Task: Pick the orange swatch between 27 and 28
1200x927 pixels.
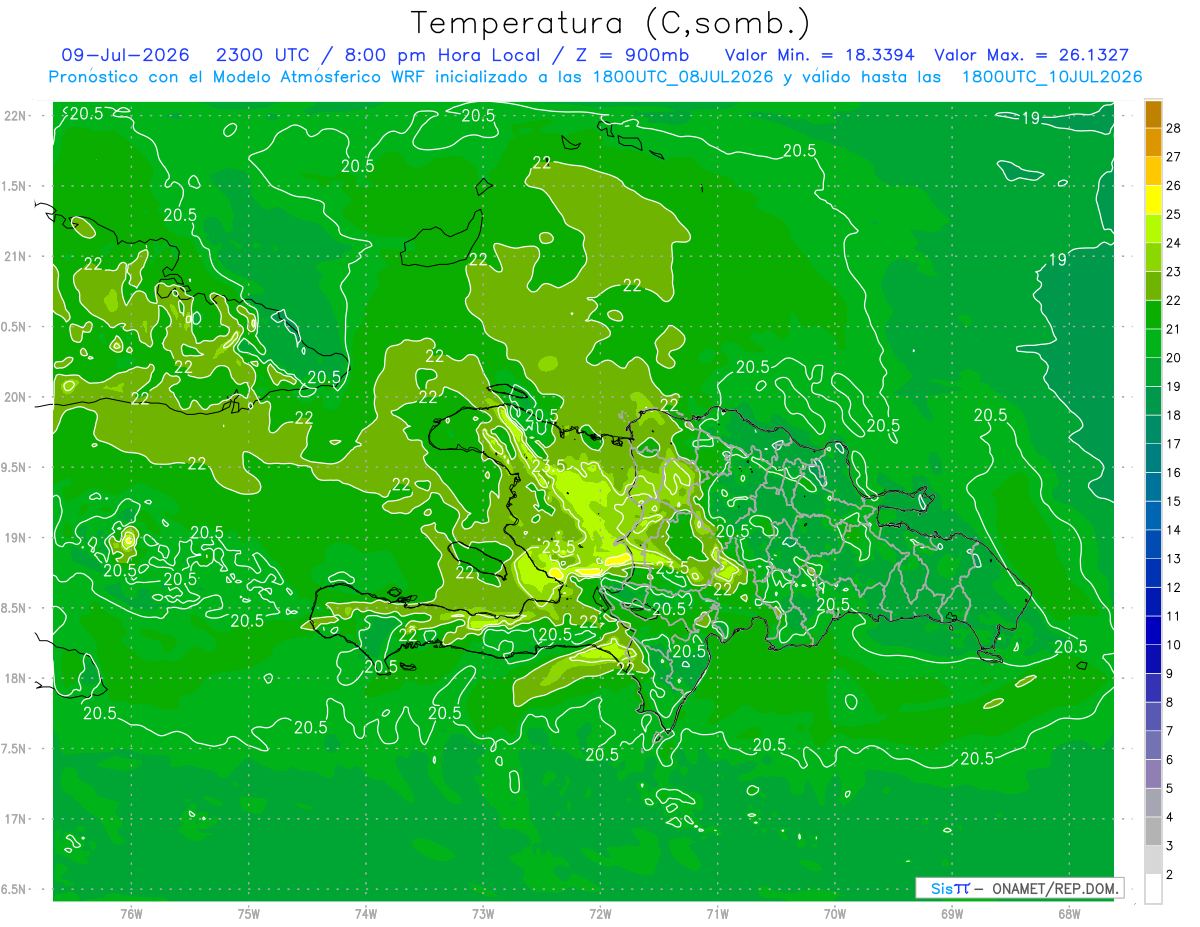Action: tap(1153, 143)
